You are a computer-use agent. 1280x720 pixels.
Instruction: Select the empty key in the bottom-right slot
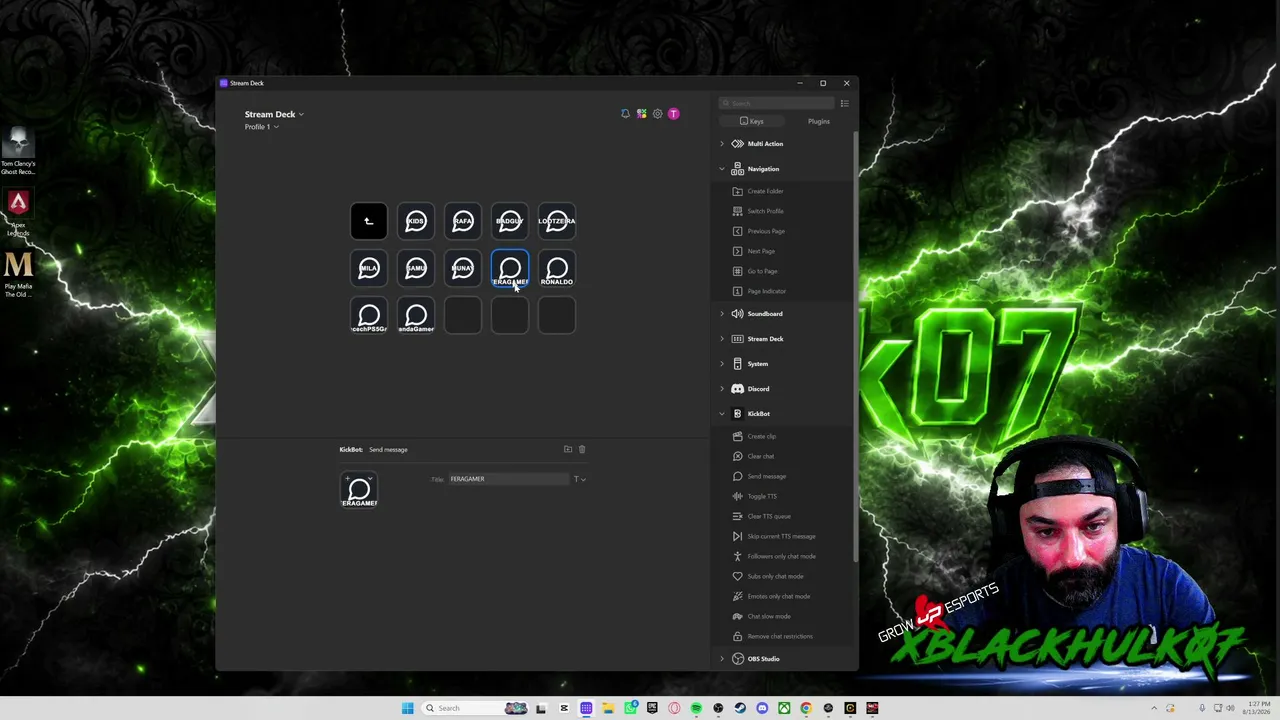coord(557,315)
